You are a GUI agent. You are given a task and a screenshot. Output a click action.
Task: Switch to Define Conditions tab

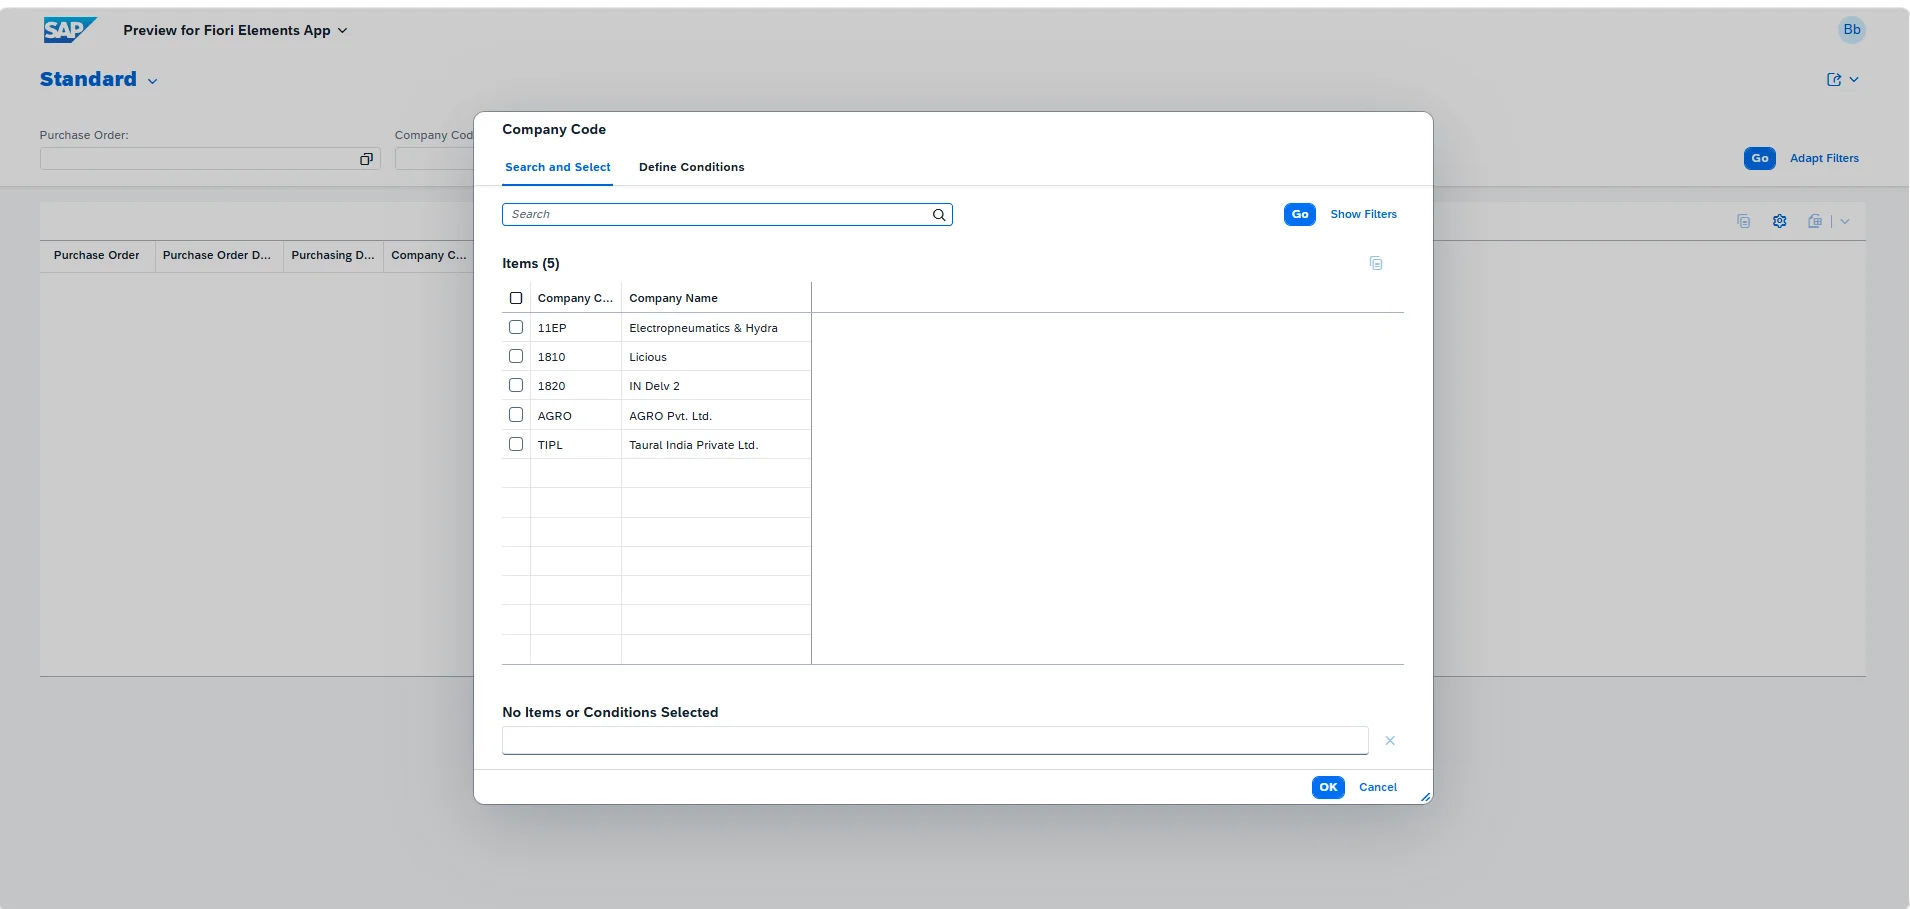point(691,167)
